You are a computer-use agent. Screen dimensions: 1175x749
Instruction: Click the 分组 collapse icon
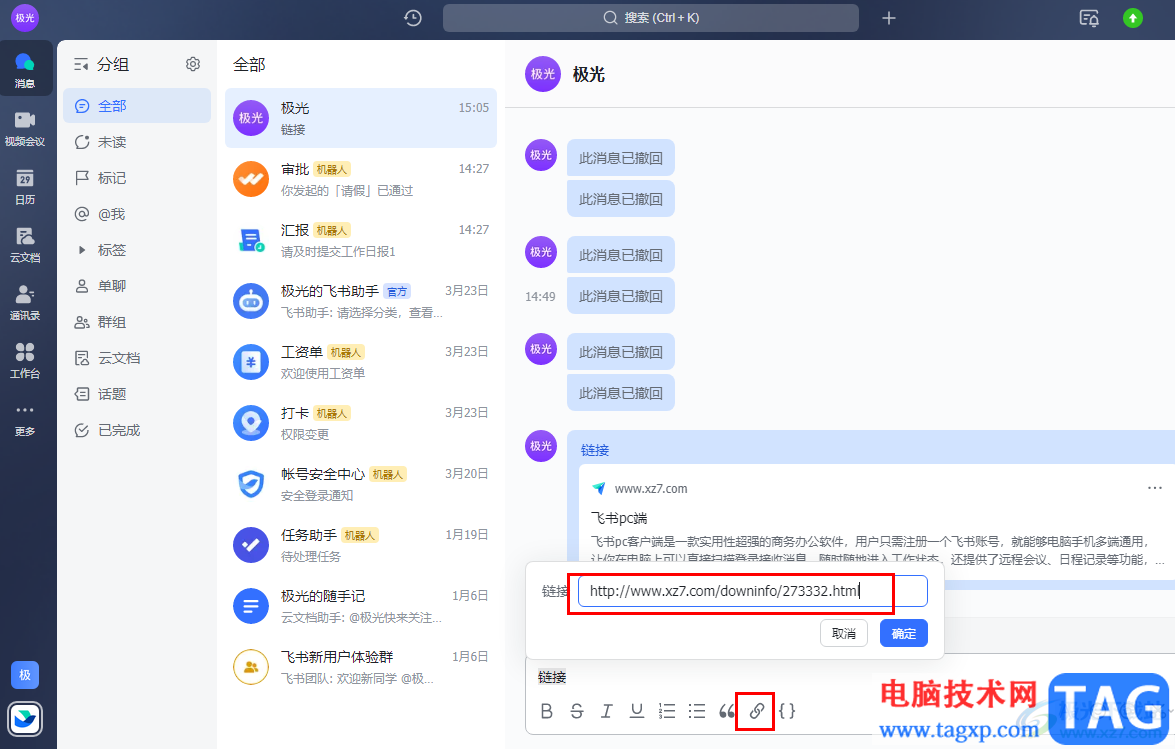pos(81,64)
